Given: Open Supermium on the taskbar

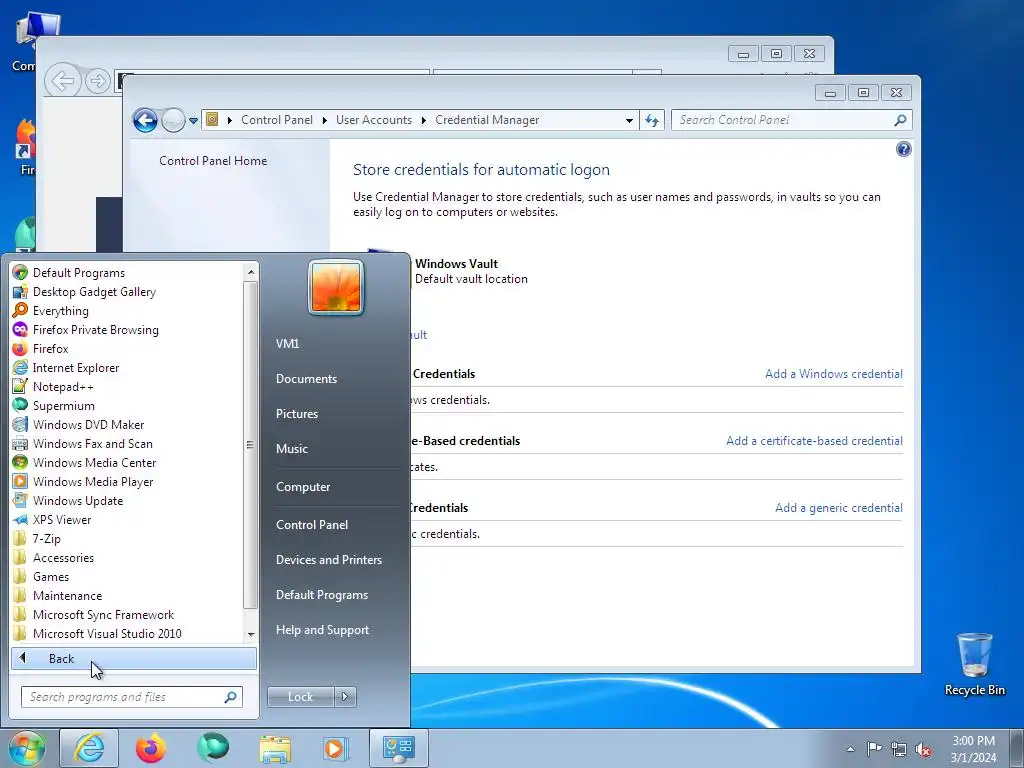Looking at the screenshot, I should pos(213,748).
